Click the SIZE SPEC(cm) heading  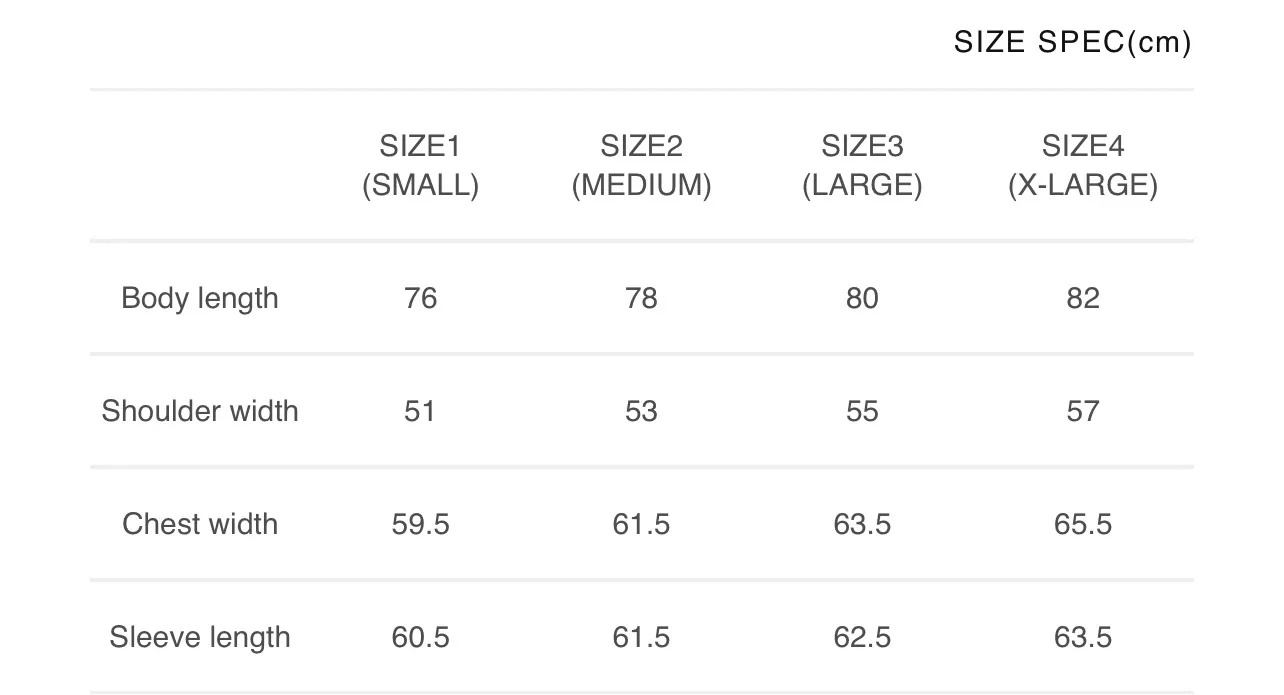point(1072,43)
